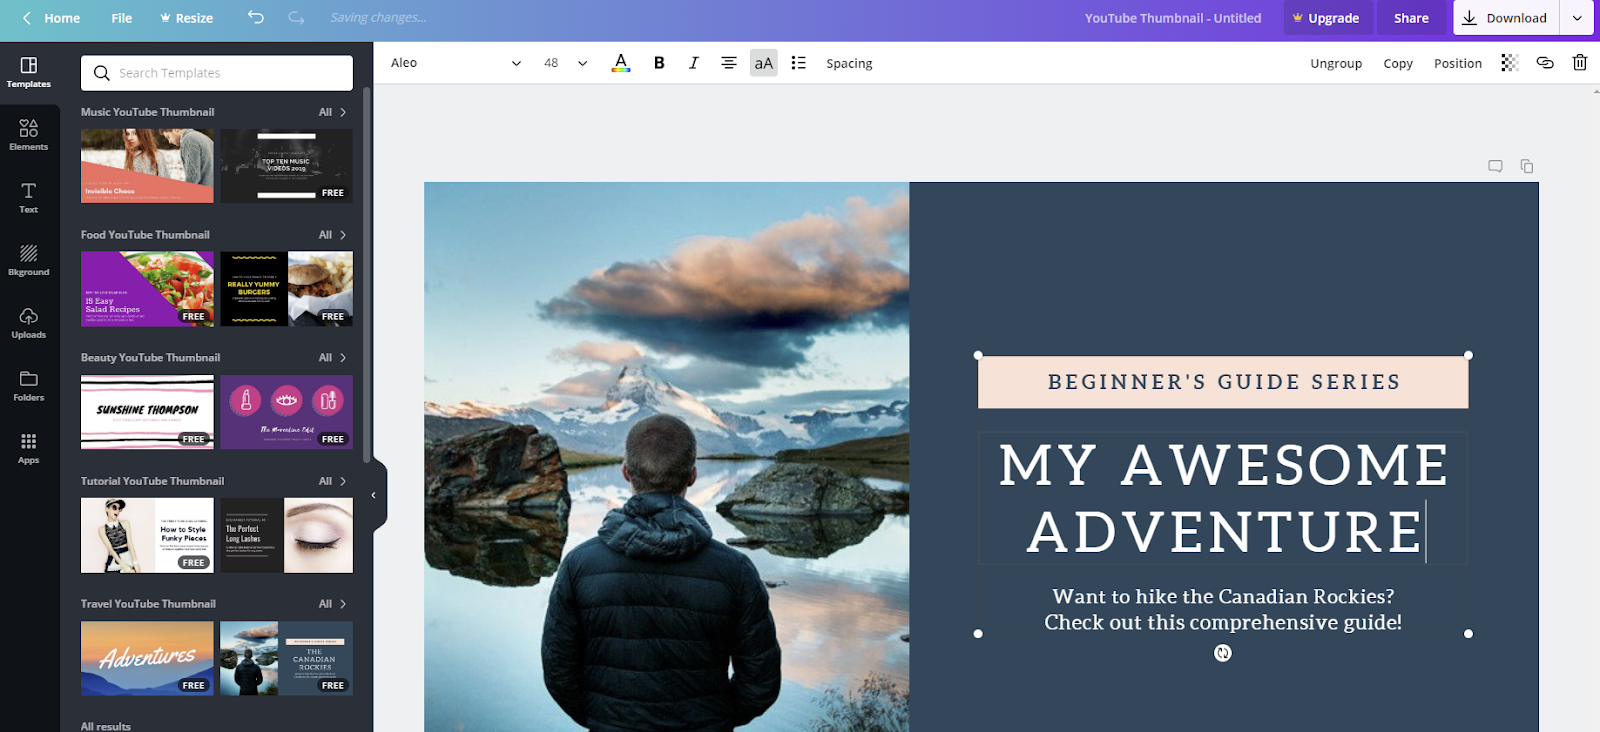Open the Bkground side panel
Image resolution: width=1600 pixels, height=732 pixels.
pyautogui.click(x=29, y=261)
